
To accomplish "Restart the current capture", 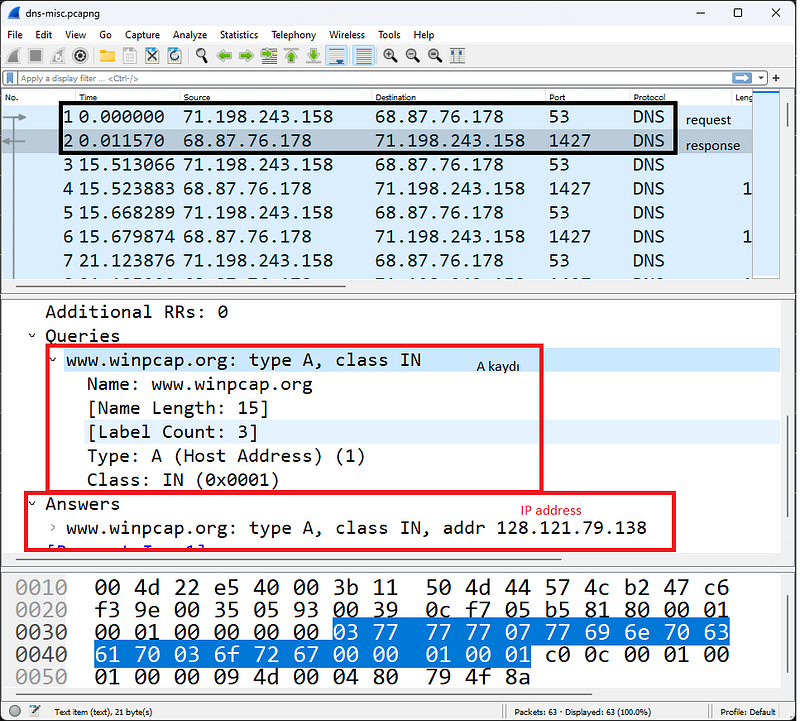I will (58, 56).
